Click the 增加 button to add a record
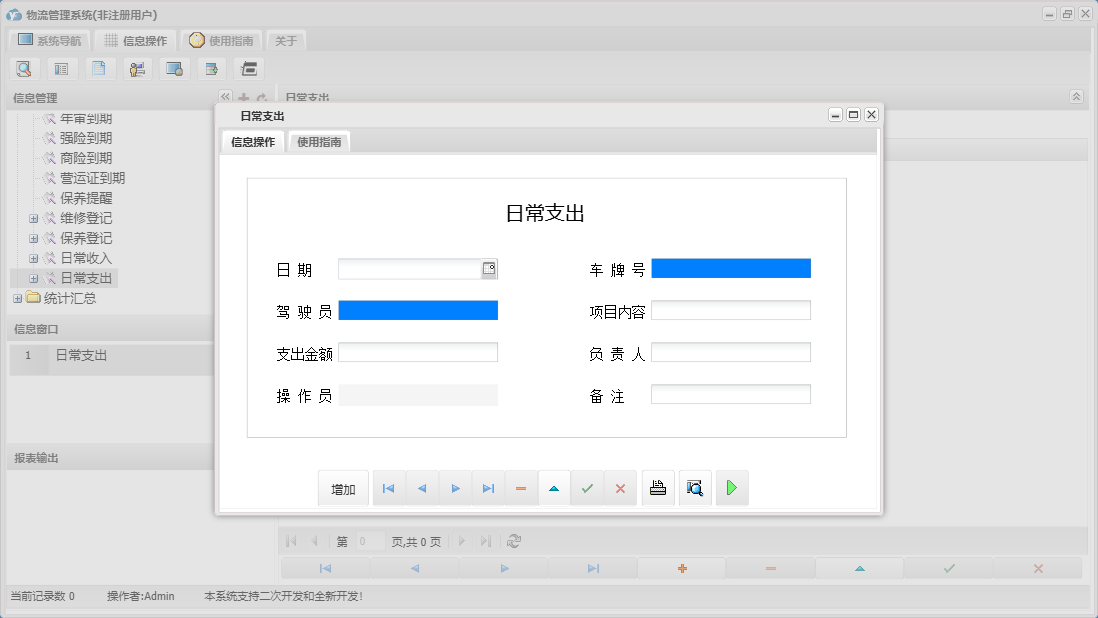 click(343, 488)
